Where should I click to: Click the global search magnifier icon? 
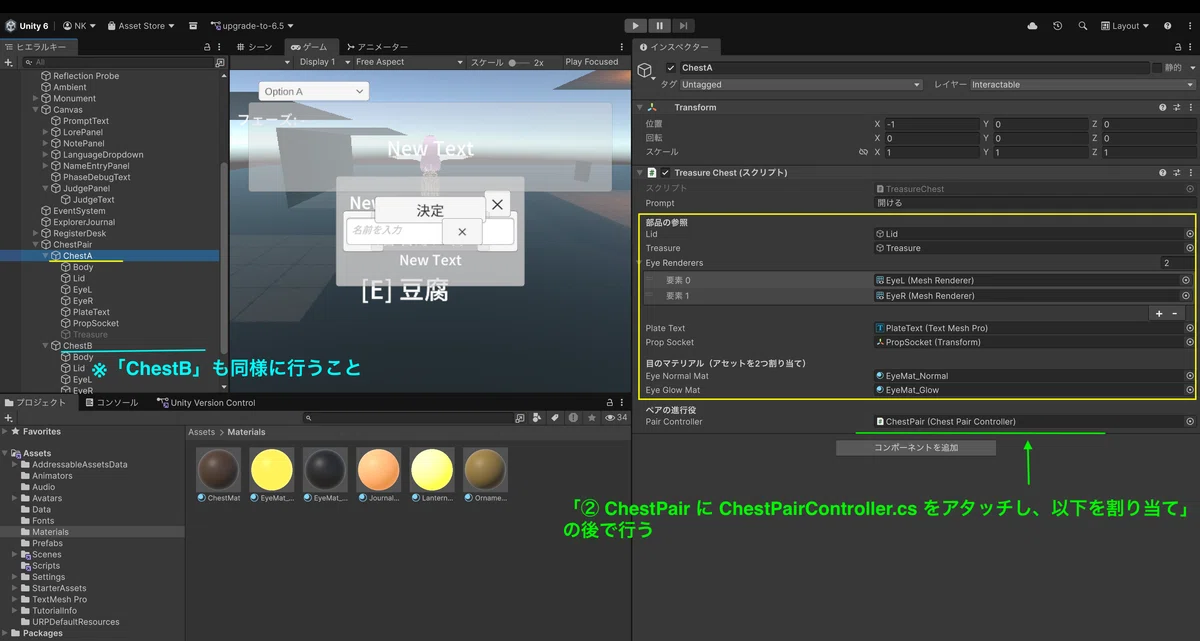click(x=1082, y=26)
